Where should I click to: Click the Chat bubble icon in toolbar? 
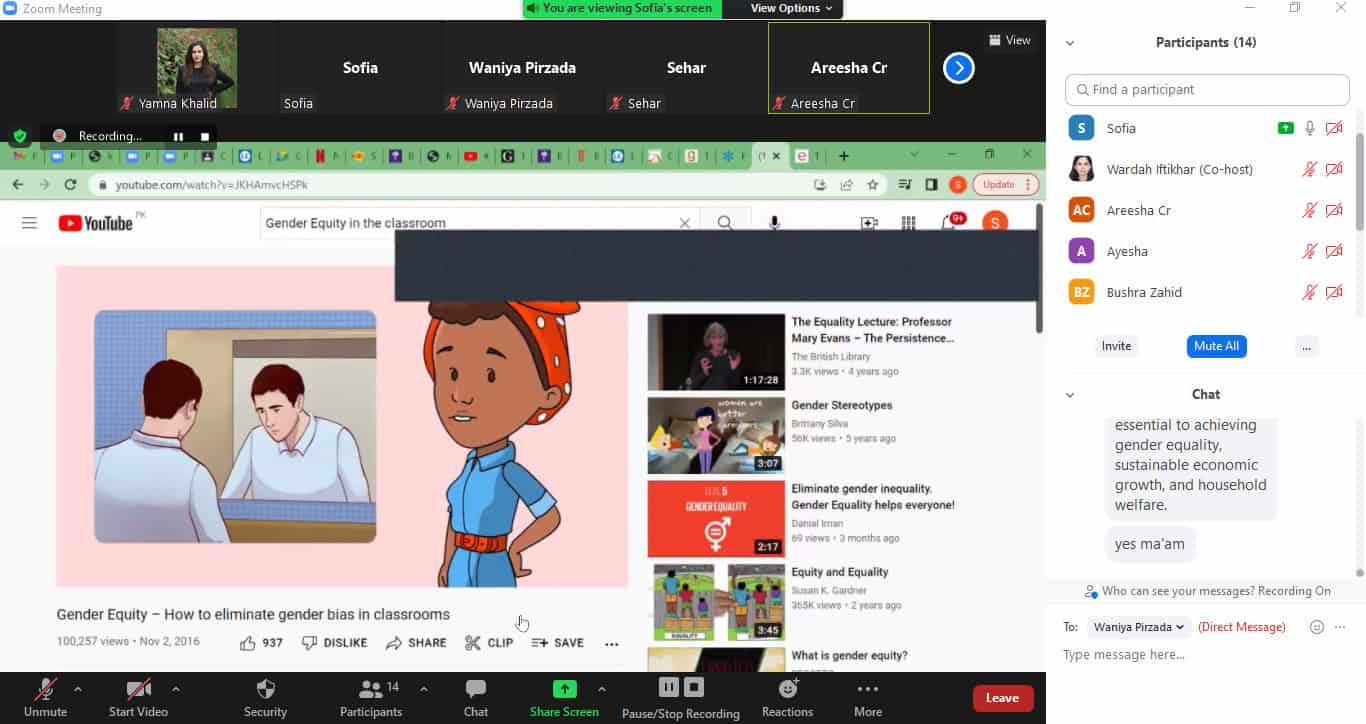(476, 689)
